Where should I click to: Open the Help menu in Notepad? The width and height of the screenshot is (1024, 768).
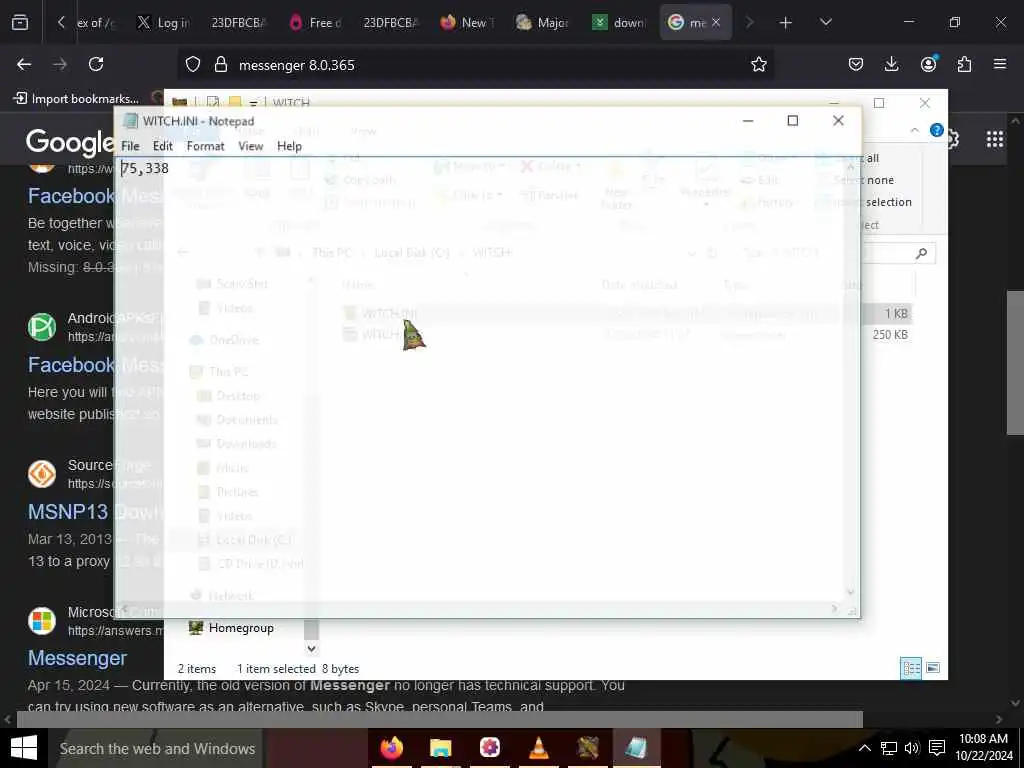click(289, 146)
